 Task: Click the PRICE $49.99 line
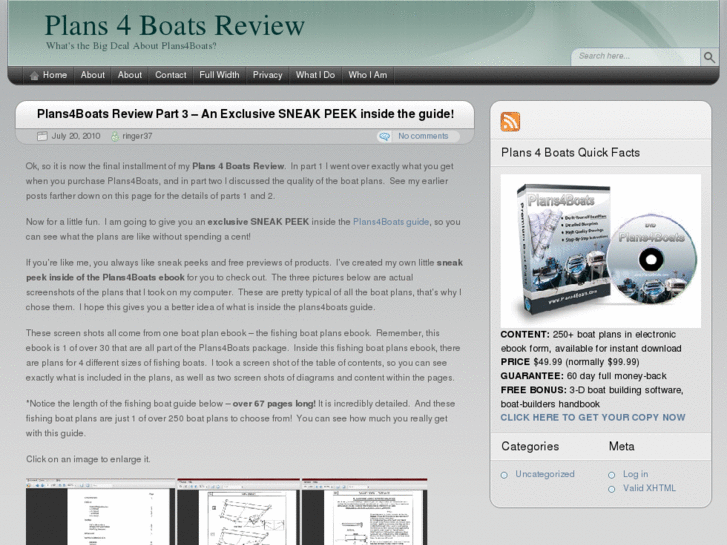[570, 362]
